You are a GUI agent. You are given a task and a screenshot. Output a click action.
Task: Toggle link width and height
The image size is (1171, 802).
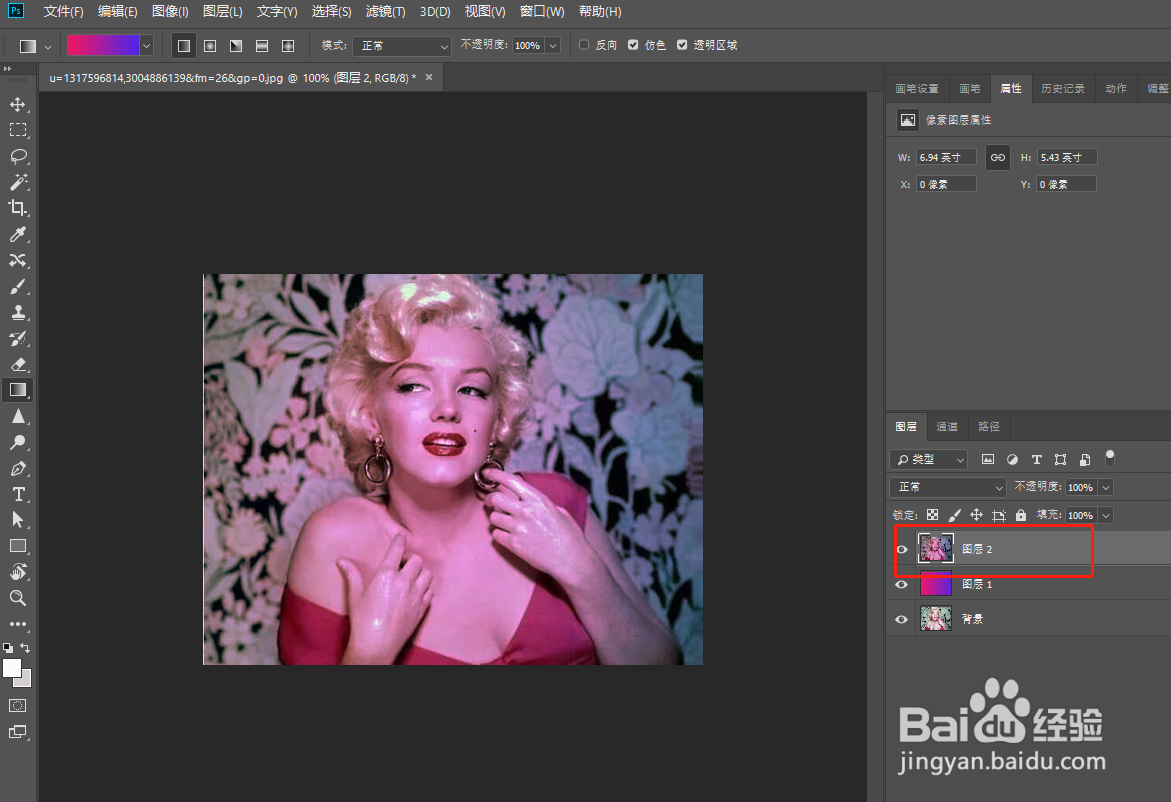pyautogui.click(x=997, y=158)
